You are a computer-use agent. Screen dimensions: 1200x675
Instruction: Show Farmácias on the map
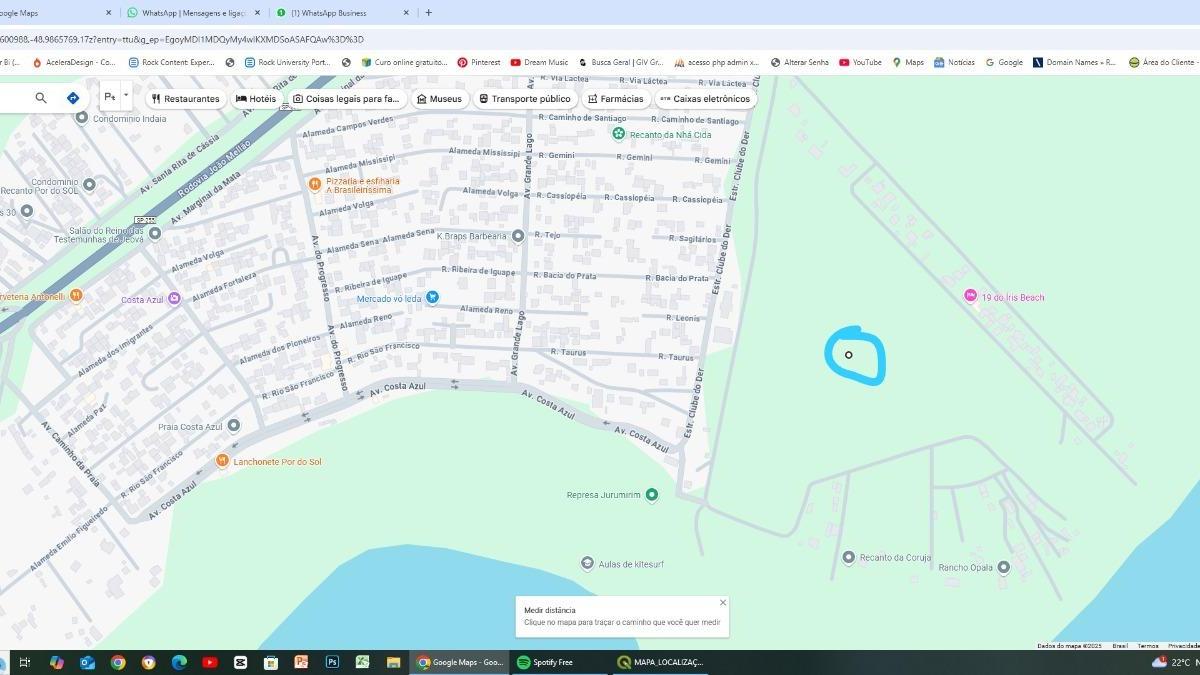(x=615, y=99)
